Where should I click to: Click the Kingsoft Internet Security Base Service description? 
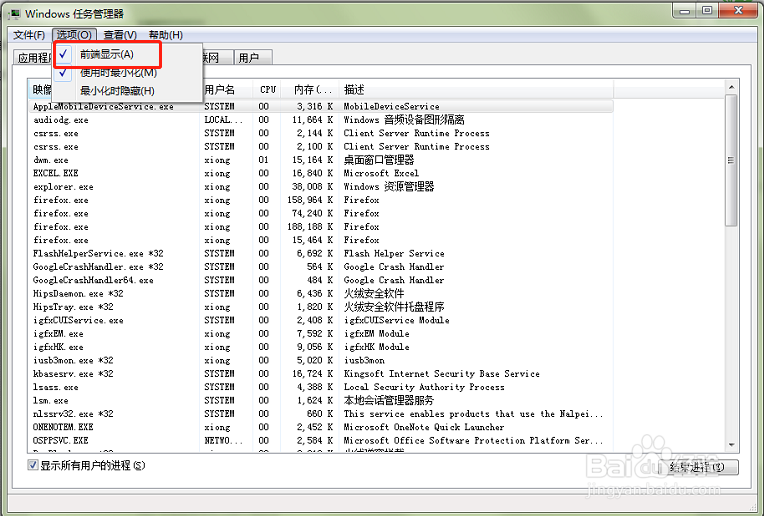coord(441,374)
